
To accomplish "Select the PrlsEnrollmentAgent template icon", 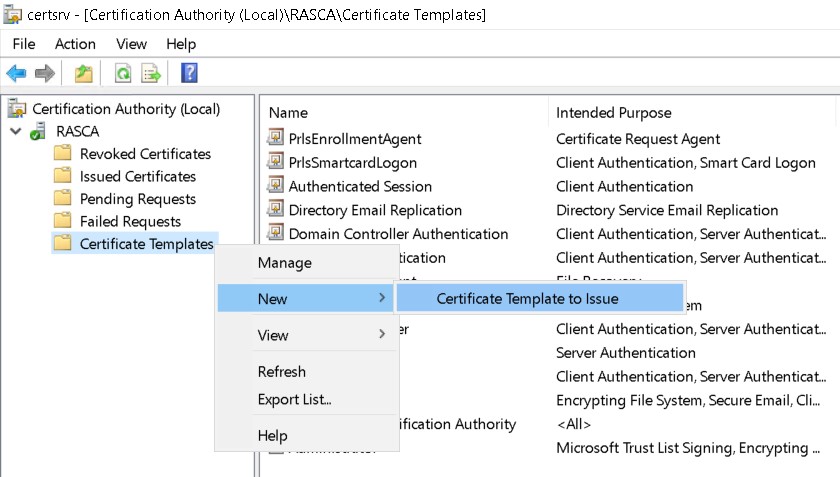I will [x=276, y=139].
